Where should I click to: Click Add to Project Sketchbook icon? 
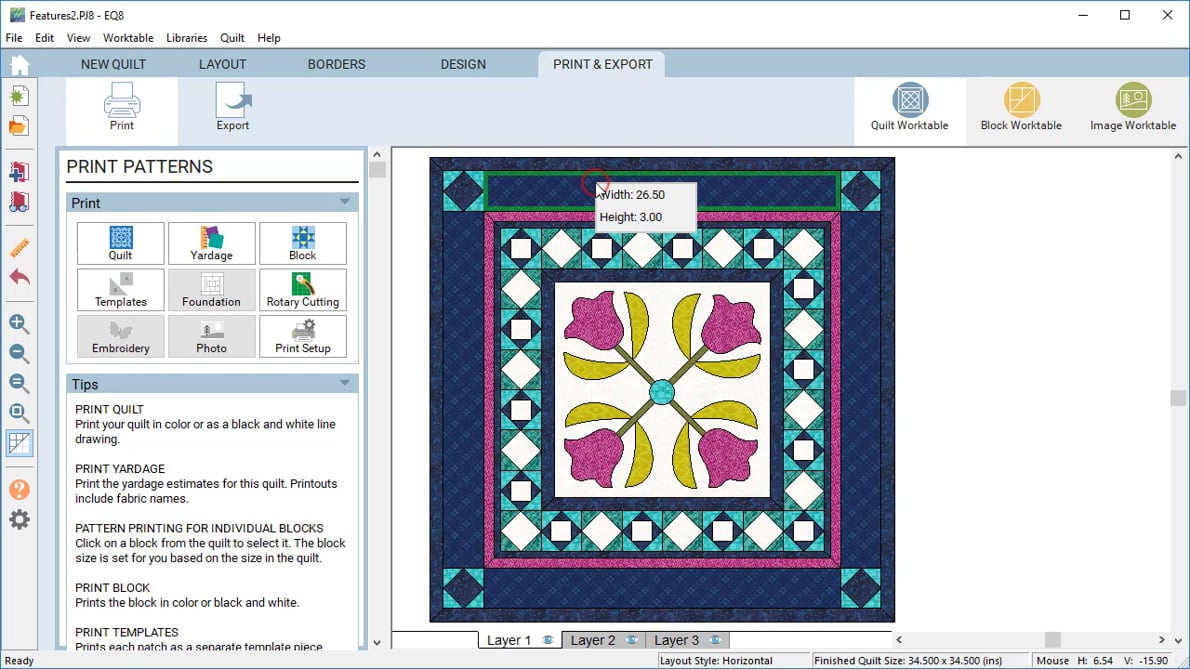19,172
